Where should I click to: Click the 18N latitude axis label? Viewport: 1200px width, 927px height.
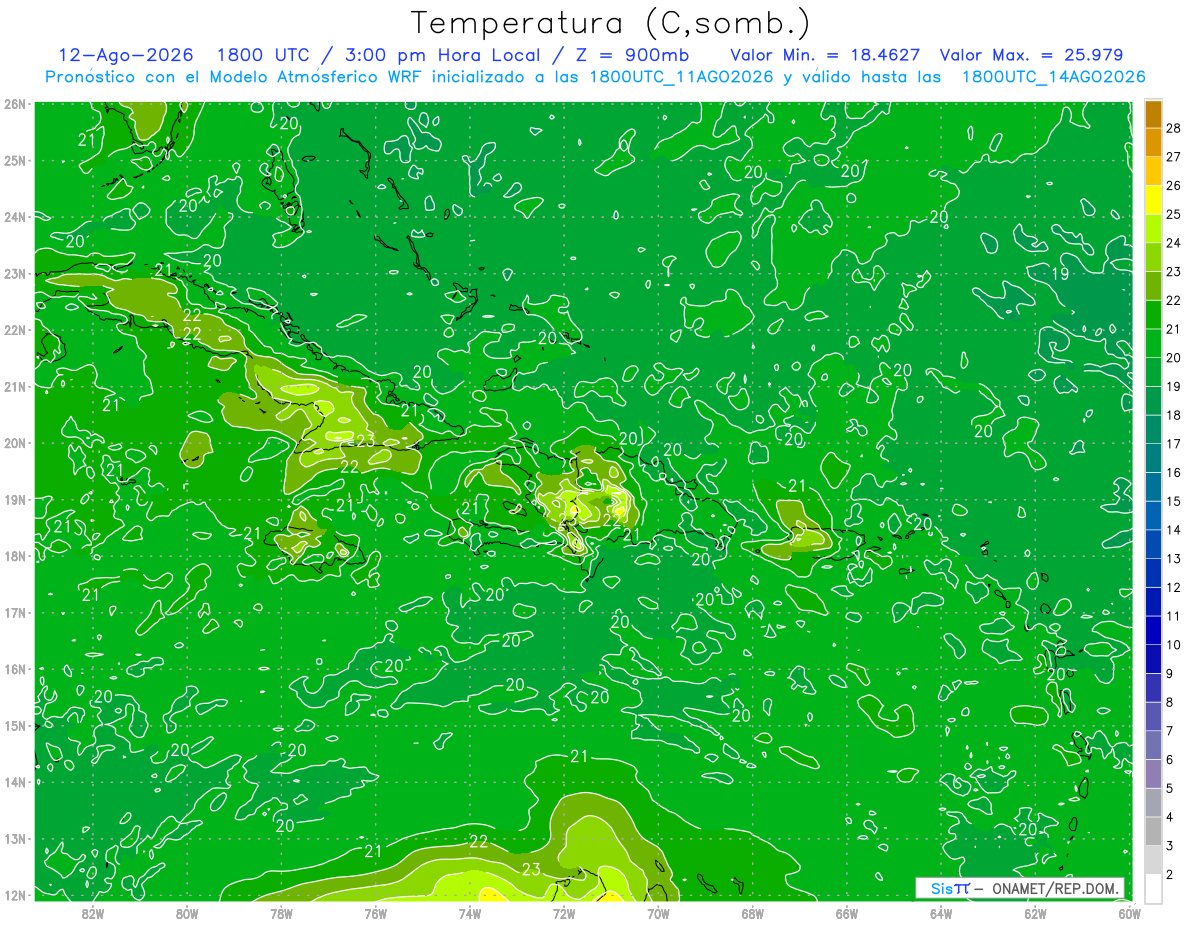[x=15, y=556]
